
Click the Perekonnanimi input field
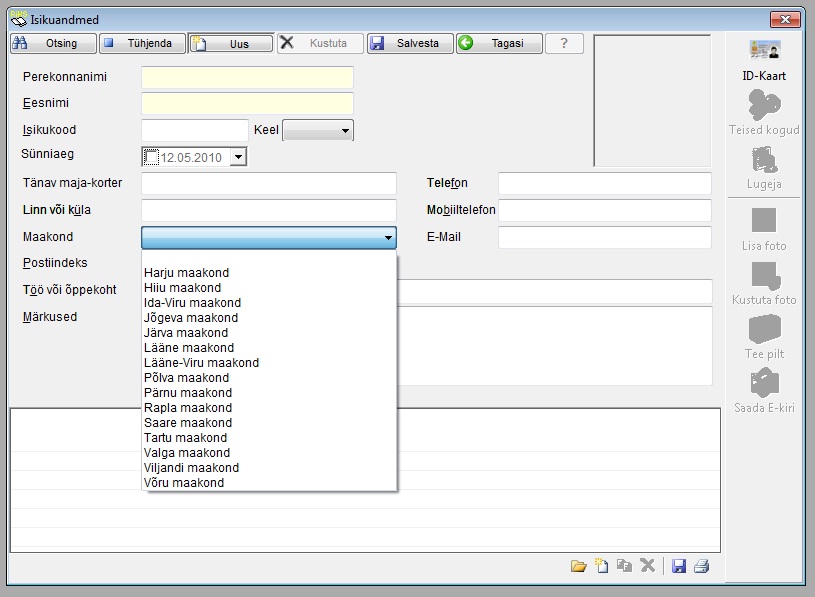[x=247, y=78]
